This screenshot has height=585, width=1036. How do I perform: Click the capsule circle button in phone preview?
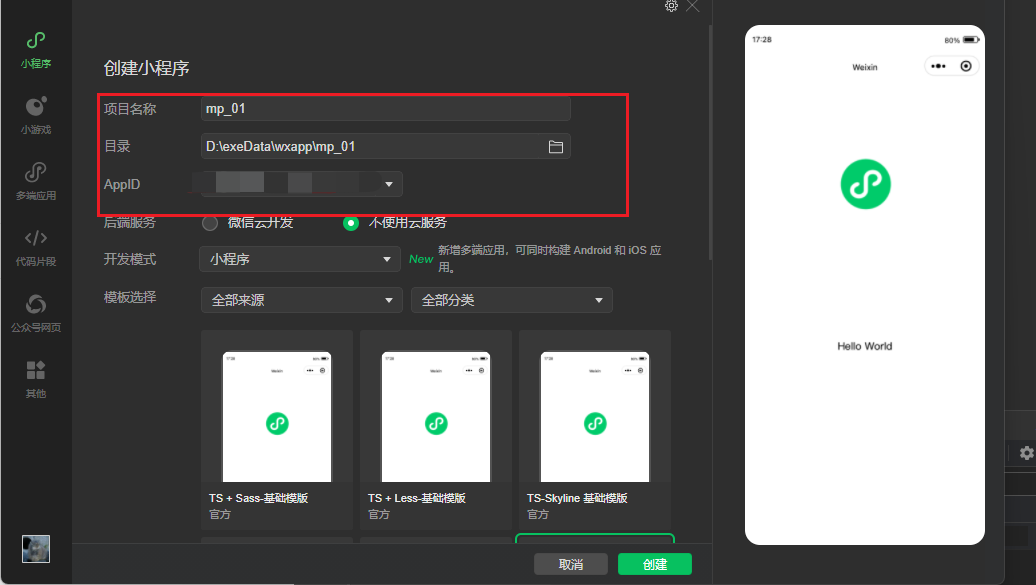[x=966, y=66]
